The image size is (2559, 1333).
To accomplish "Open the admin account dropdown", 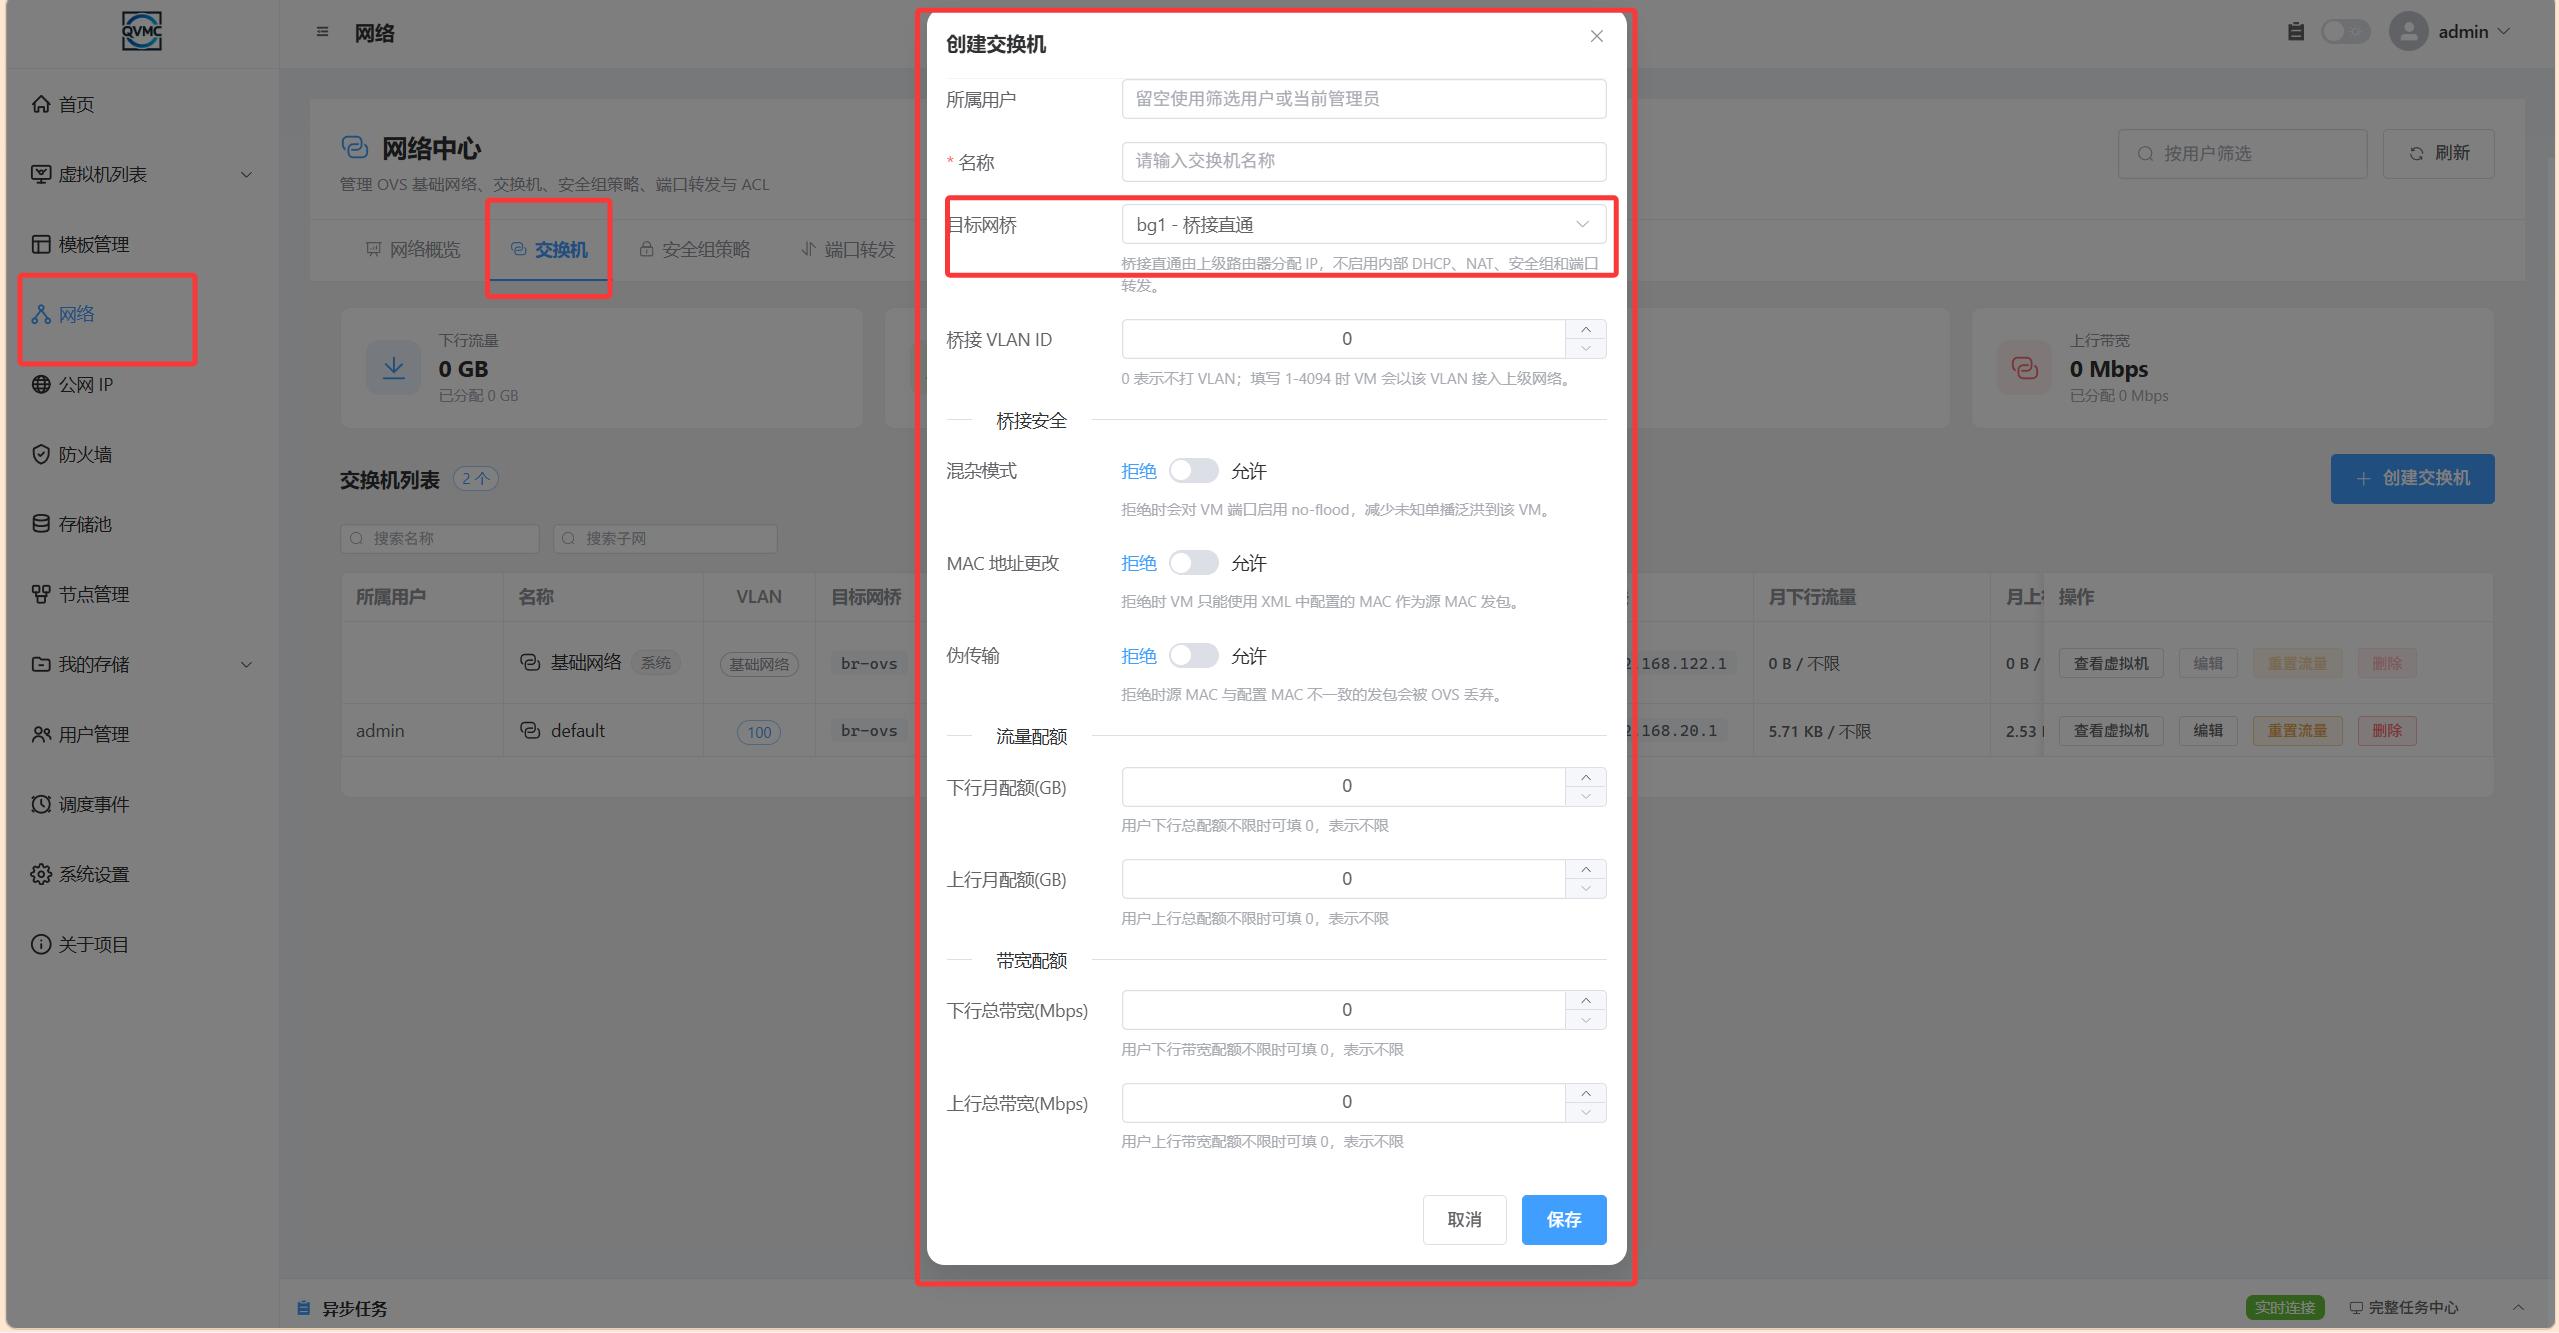I will [2473, 32].
